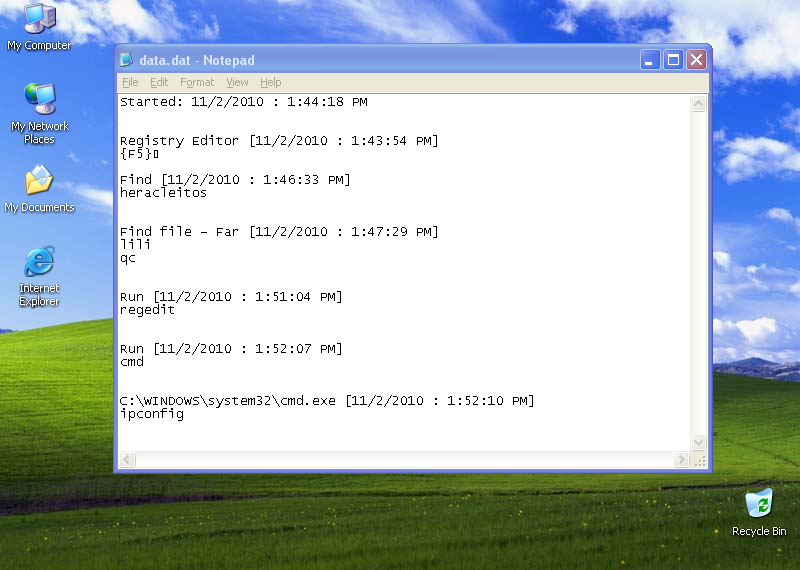Click the word 'heracleitos'
800x570 pixels.
pos(163,193)
